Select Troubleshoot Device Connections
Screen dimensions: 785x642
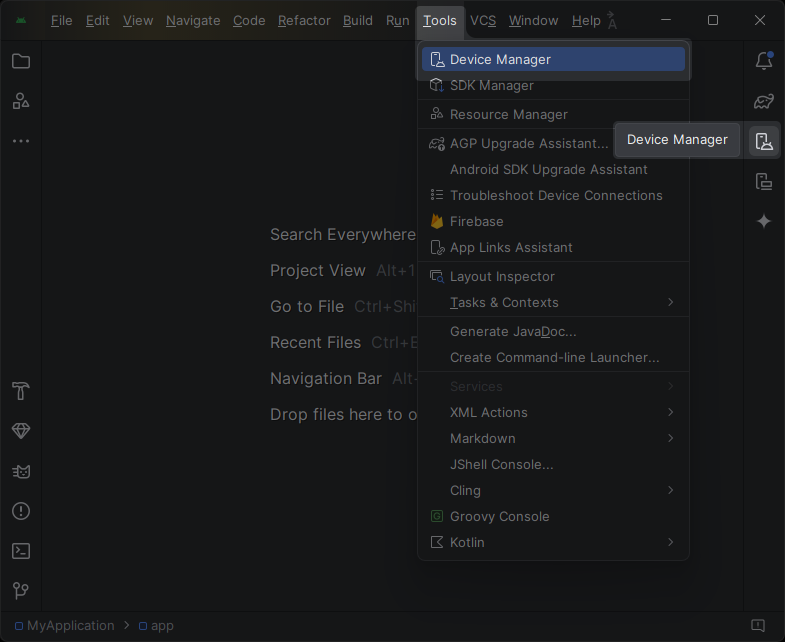(x=553, y=195)
